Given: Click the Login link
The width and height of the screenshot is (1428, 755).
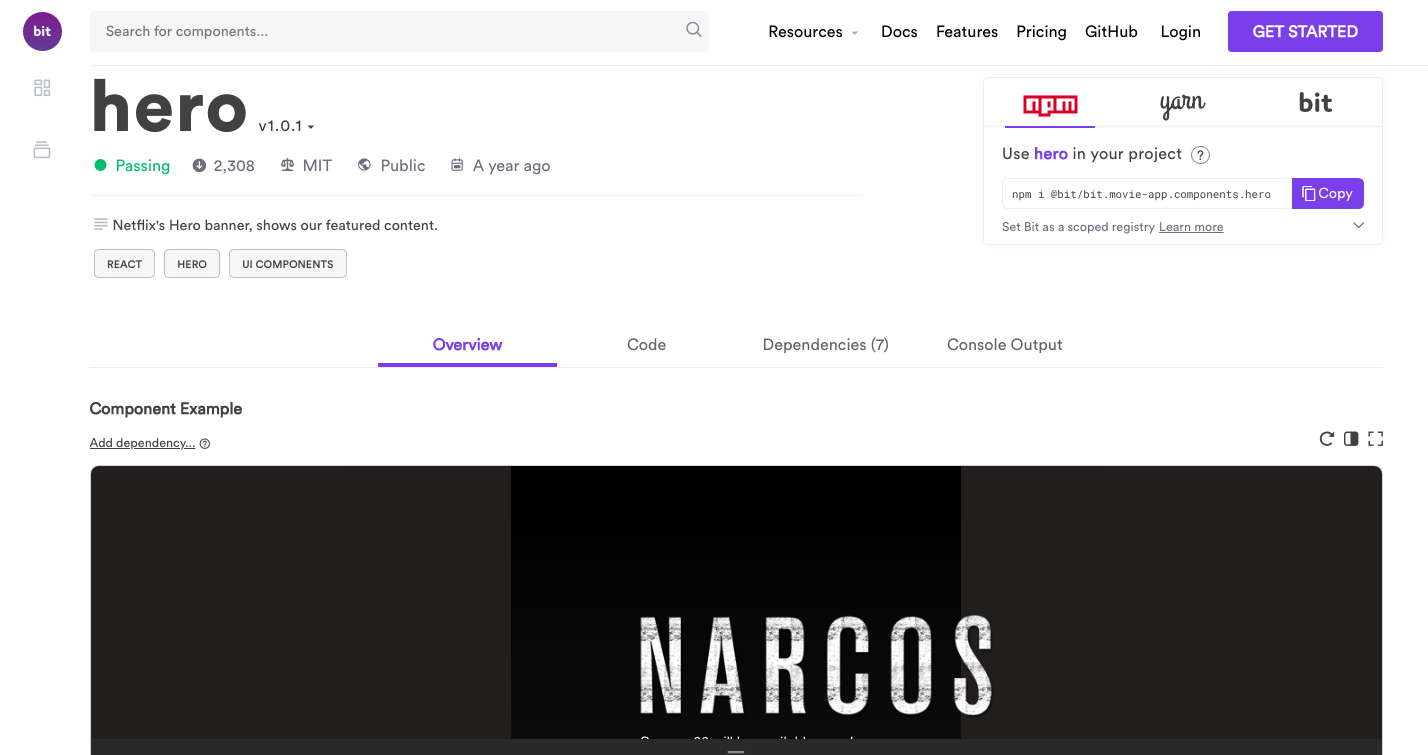Looking at the screenshot, I should pyautogui.click(x=1180, y=31).
